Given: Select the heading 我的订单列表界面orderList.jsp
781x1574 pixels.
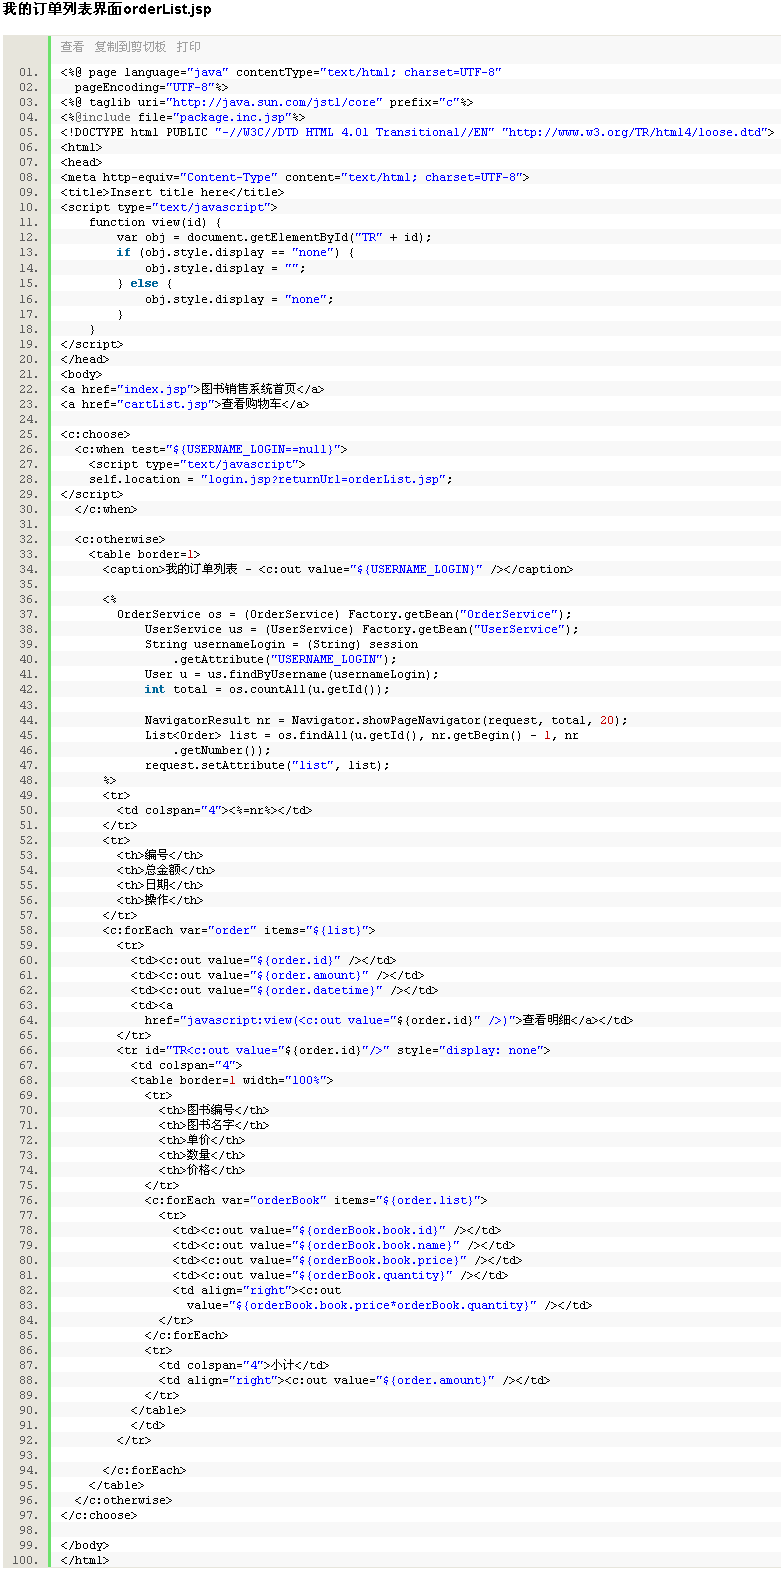Looking at the screenshot, I should pos(107,10).
